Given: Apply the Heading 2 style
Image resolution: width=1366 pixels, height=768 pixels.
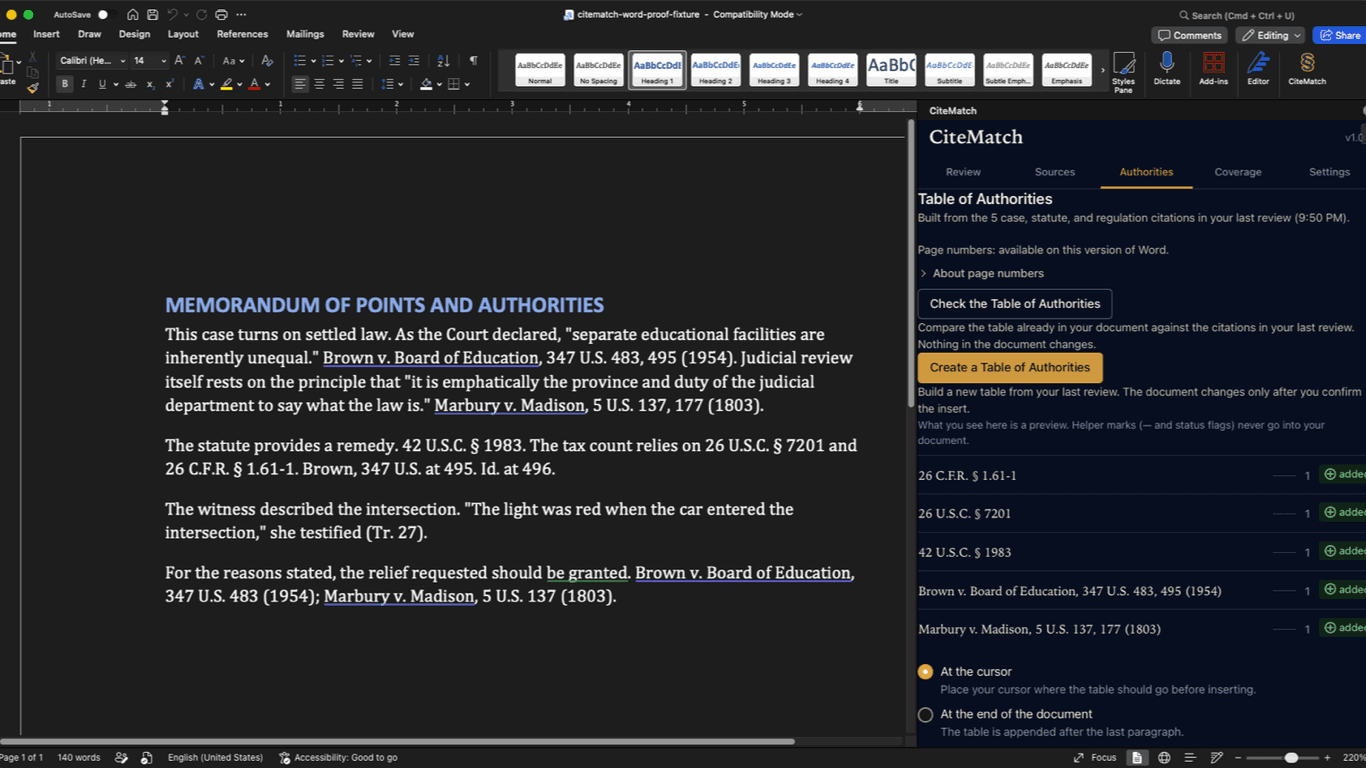Looking at the screenshot, I should tap(715, 70).
